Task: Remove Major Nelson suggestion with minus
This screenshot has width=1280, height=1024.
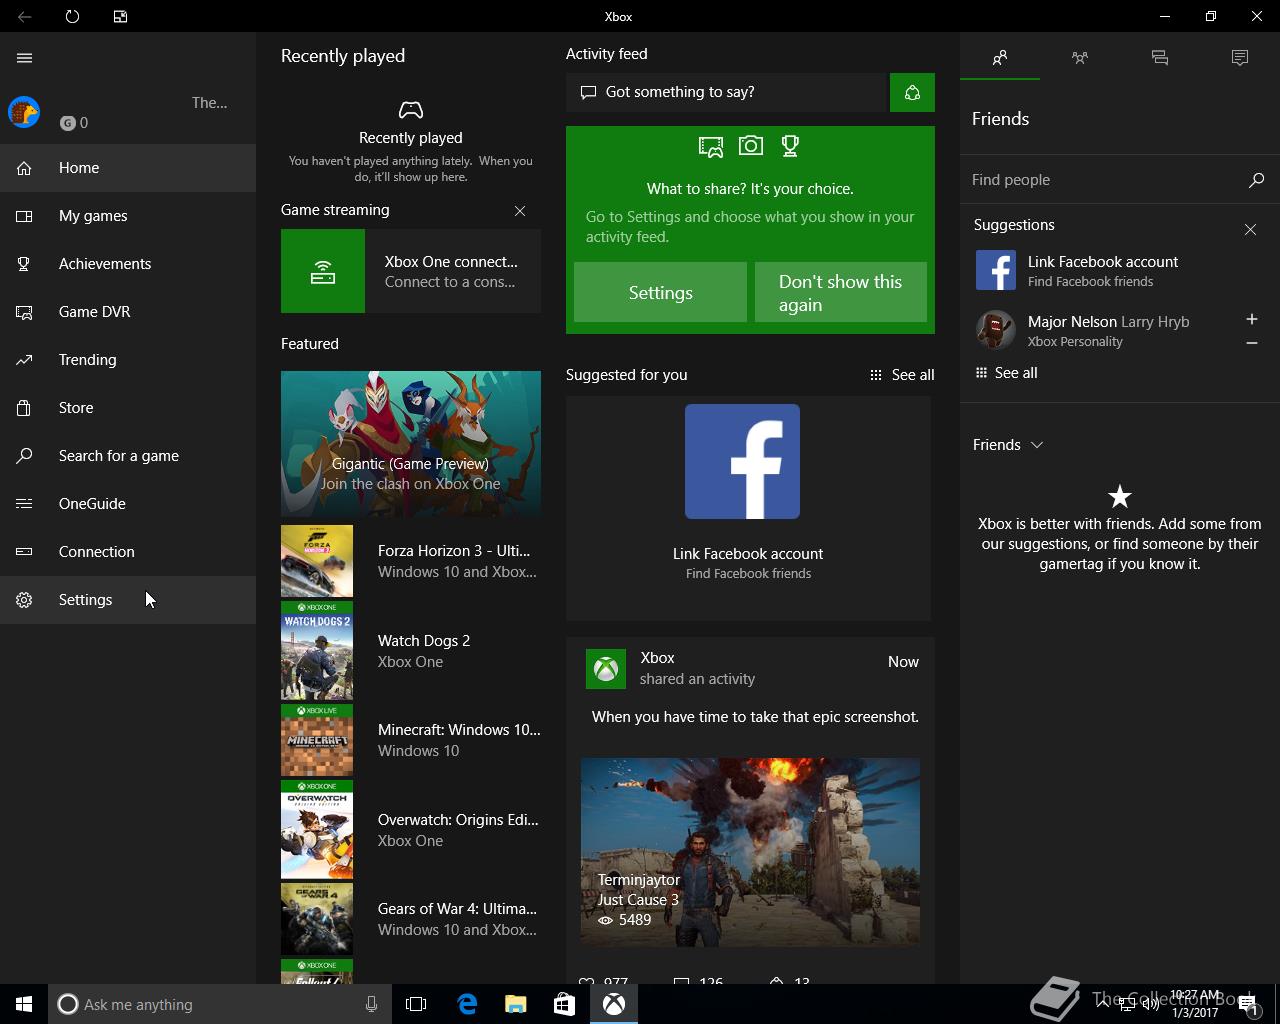Action: (1252, 343)
